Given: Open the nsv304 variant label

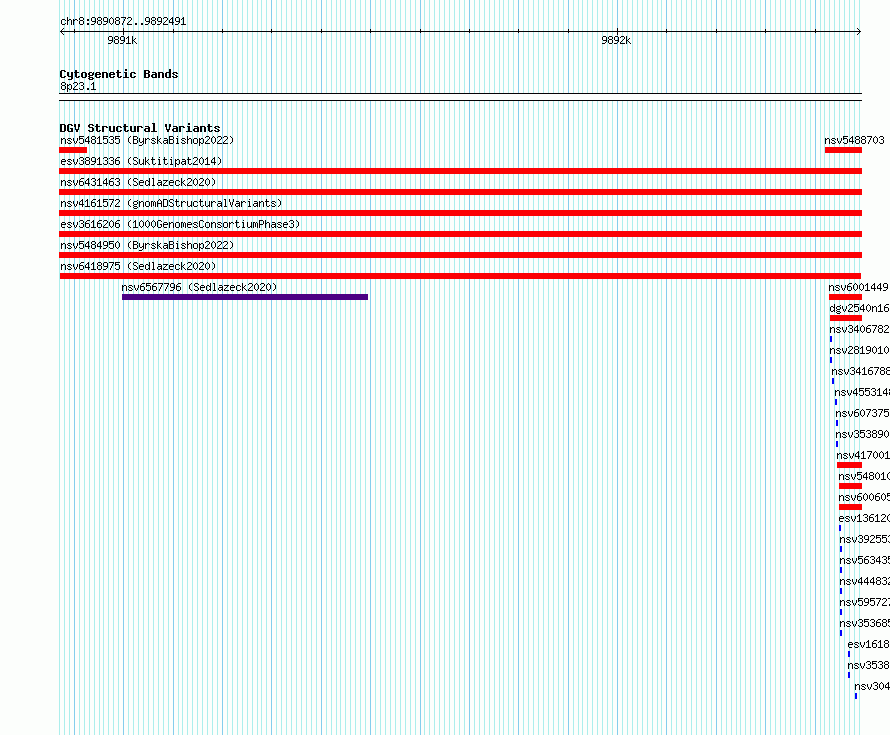Looking at the screenshot, I should [x=872, y=686].
